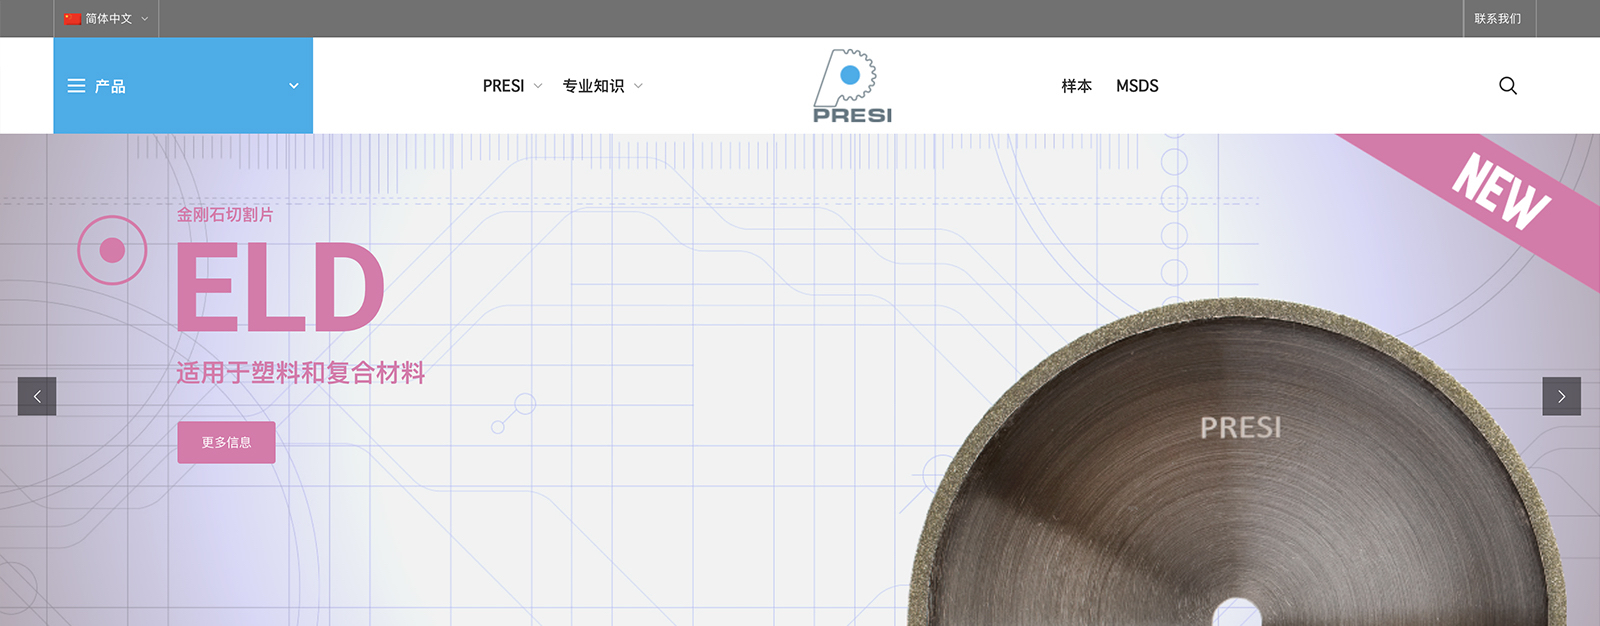1600x626 pixels.
Task: Expand the blue 产品 dropdown chevron
Action: (294, 86)
